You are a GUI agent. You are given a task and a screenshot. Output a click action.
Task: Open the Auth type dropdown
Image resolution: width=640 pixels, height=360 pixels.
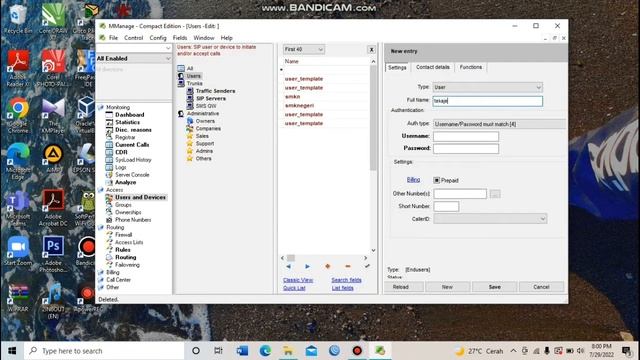point(500,124)
